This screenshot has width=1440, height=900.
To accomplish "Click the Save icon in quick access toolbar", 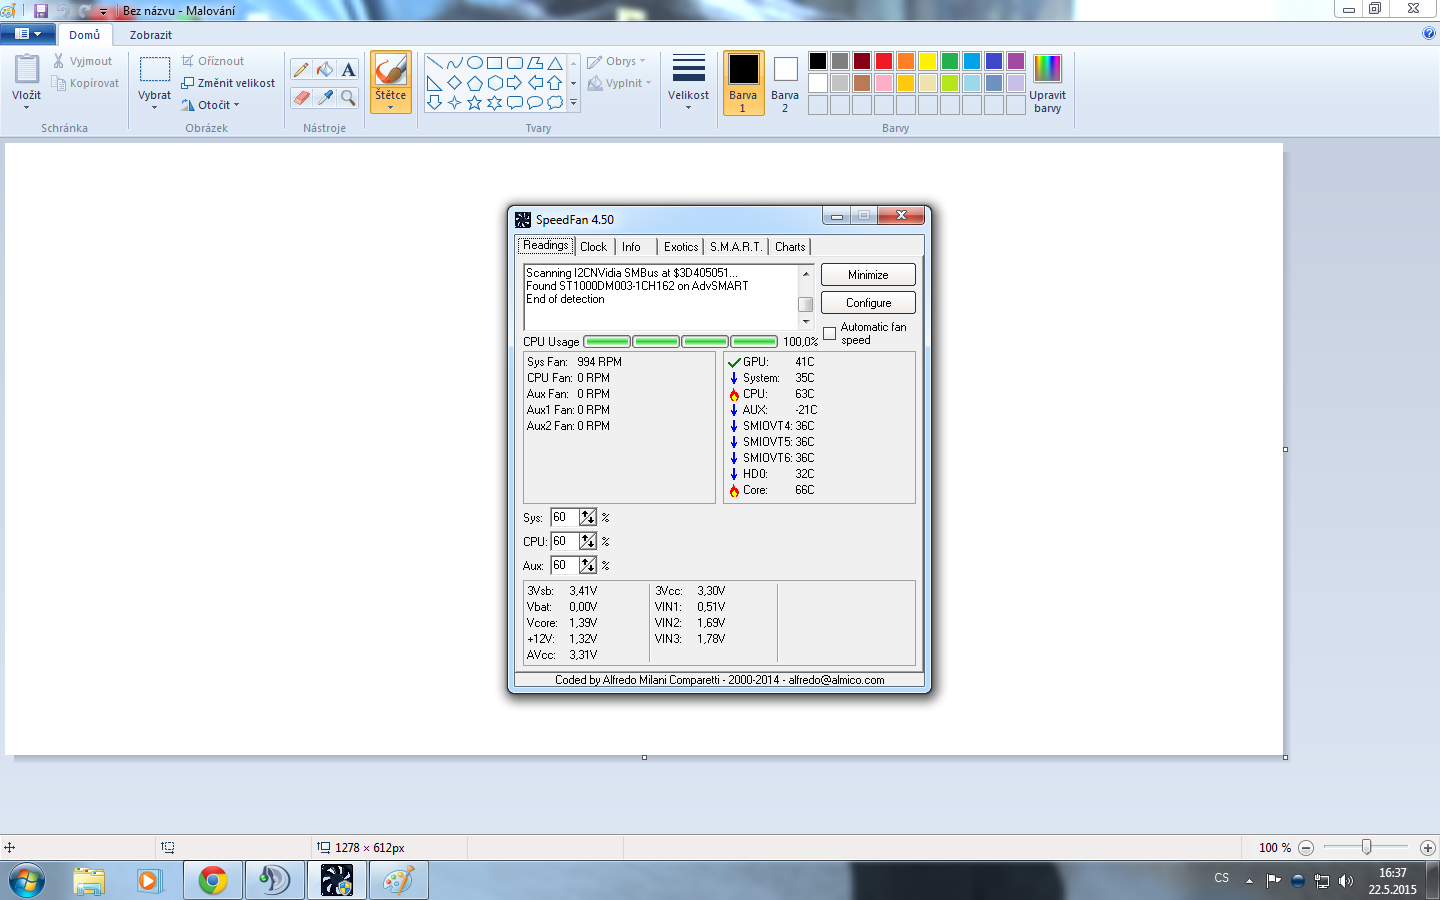I will (41, 11).
